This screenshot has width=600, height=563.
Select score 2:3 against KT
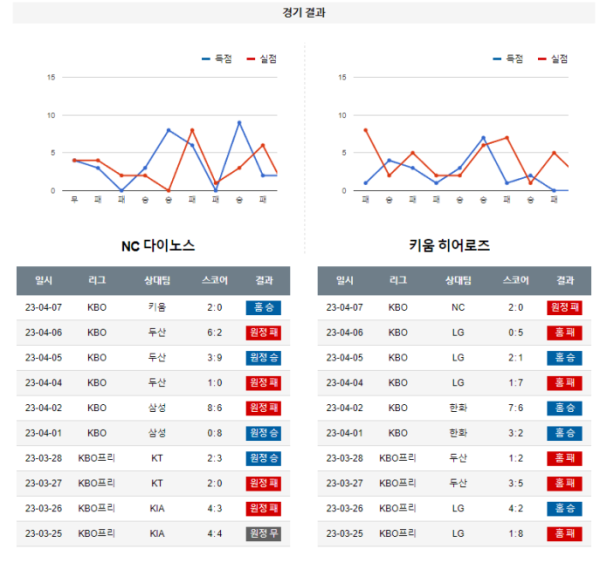pos(215,458)
